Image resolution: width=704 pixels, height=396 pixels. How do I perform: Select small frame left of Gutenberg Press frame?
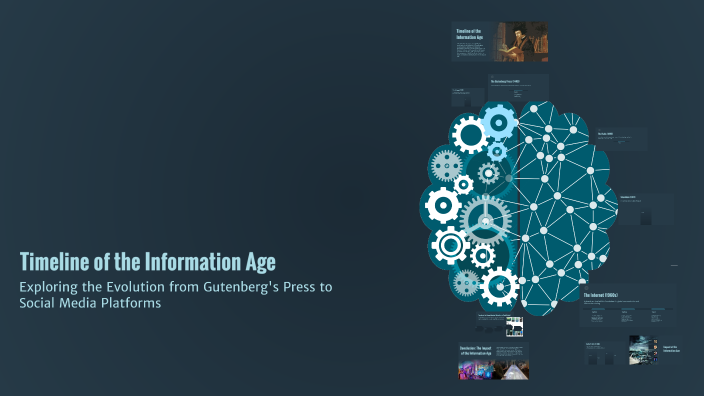(467, 97)
